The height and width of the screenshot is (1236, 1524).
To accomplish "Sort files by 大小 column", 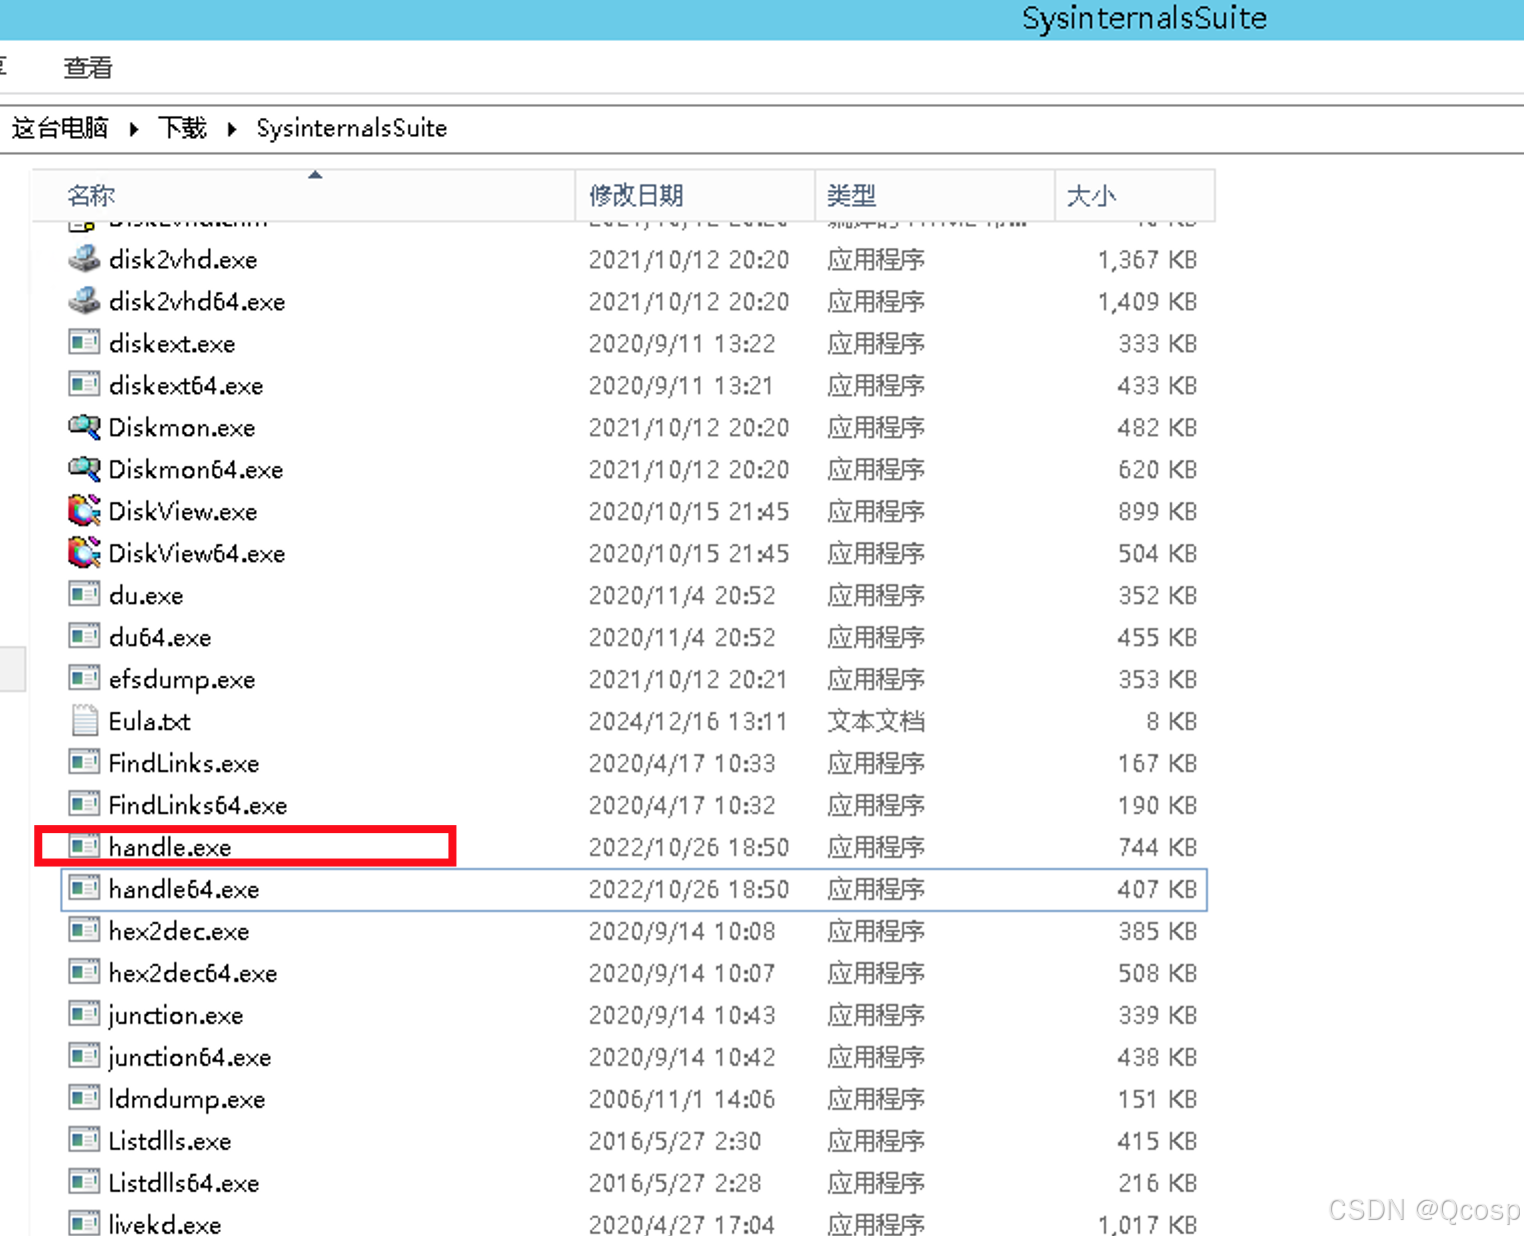I will pos(1135,195).
